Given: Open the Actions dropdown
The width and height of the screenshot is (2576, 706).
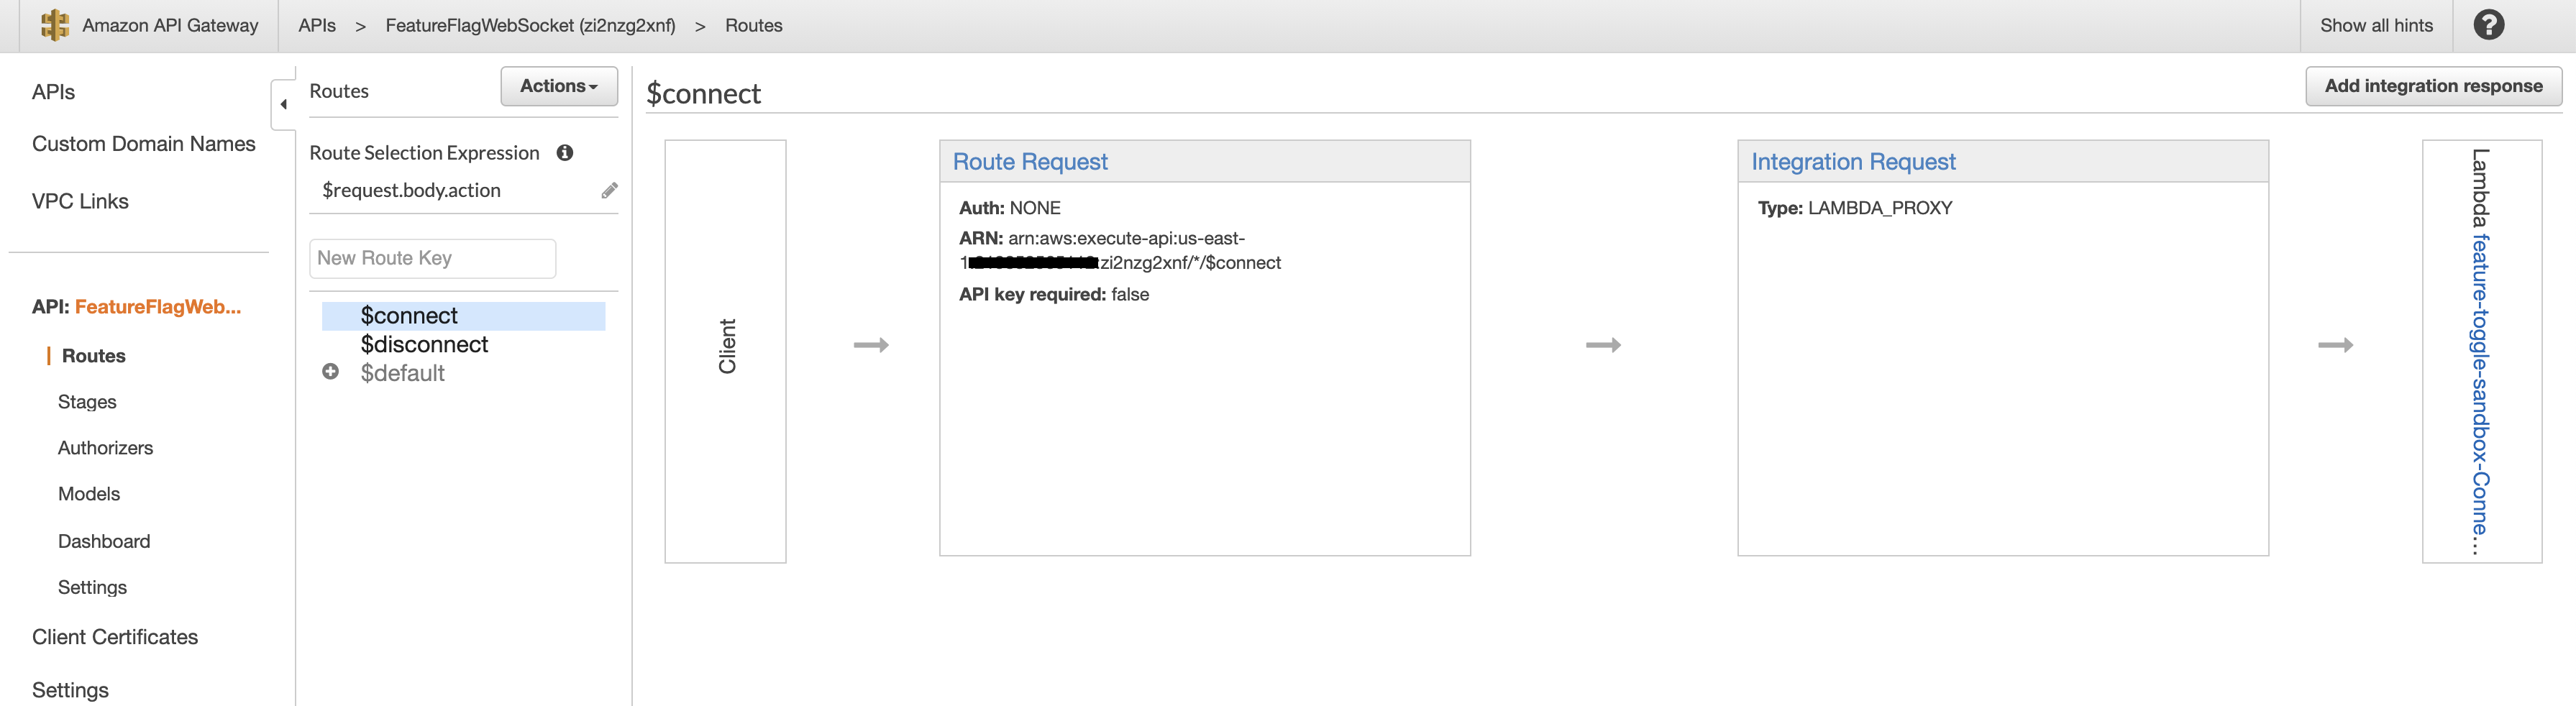Looking at the screenshot, I should (557, 86).
